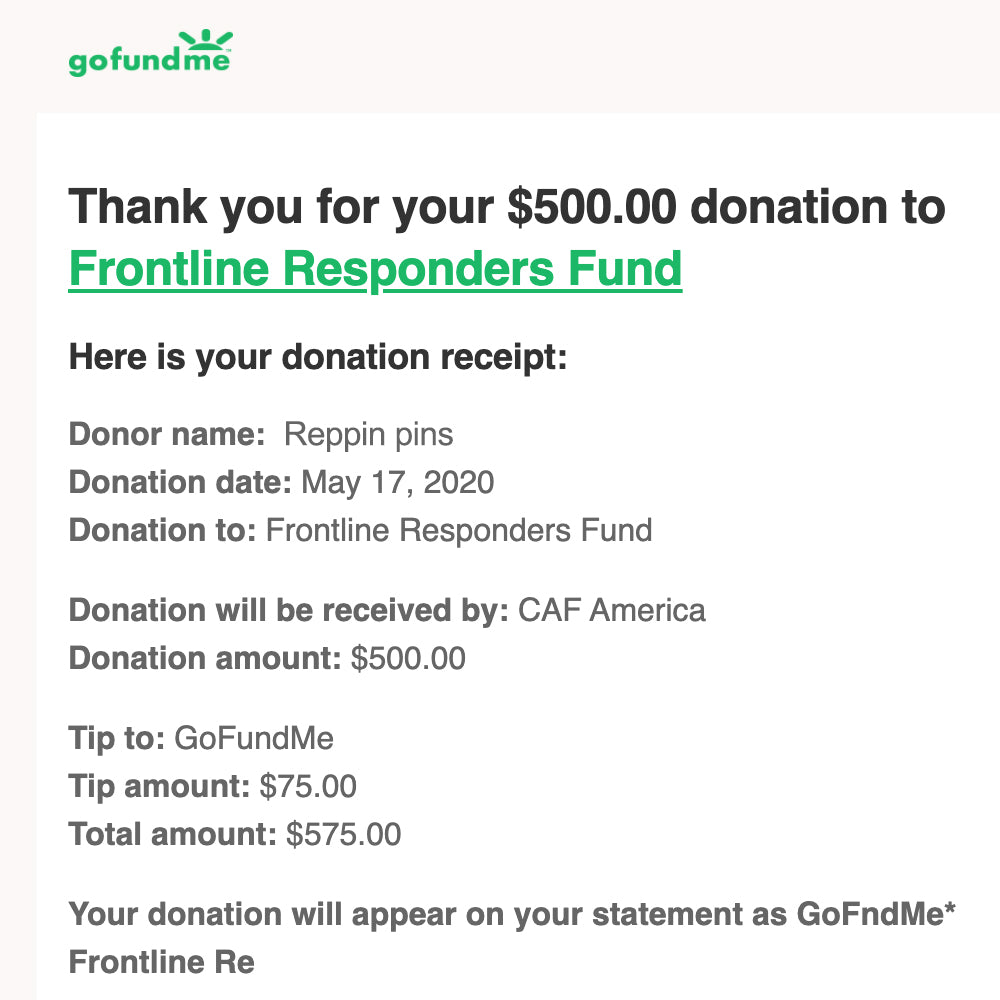Click the 'Donation will be received by:' label
Viewport: 1000px width, 1000px height.
[x=289, y=610]
